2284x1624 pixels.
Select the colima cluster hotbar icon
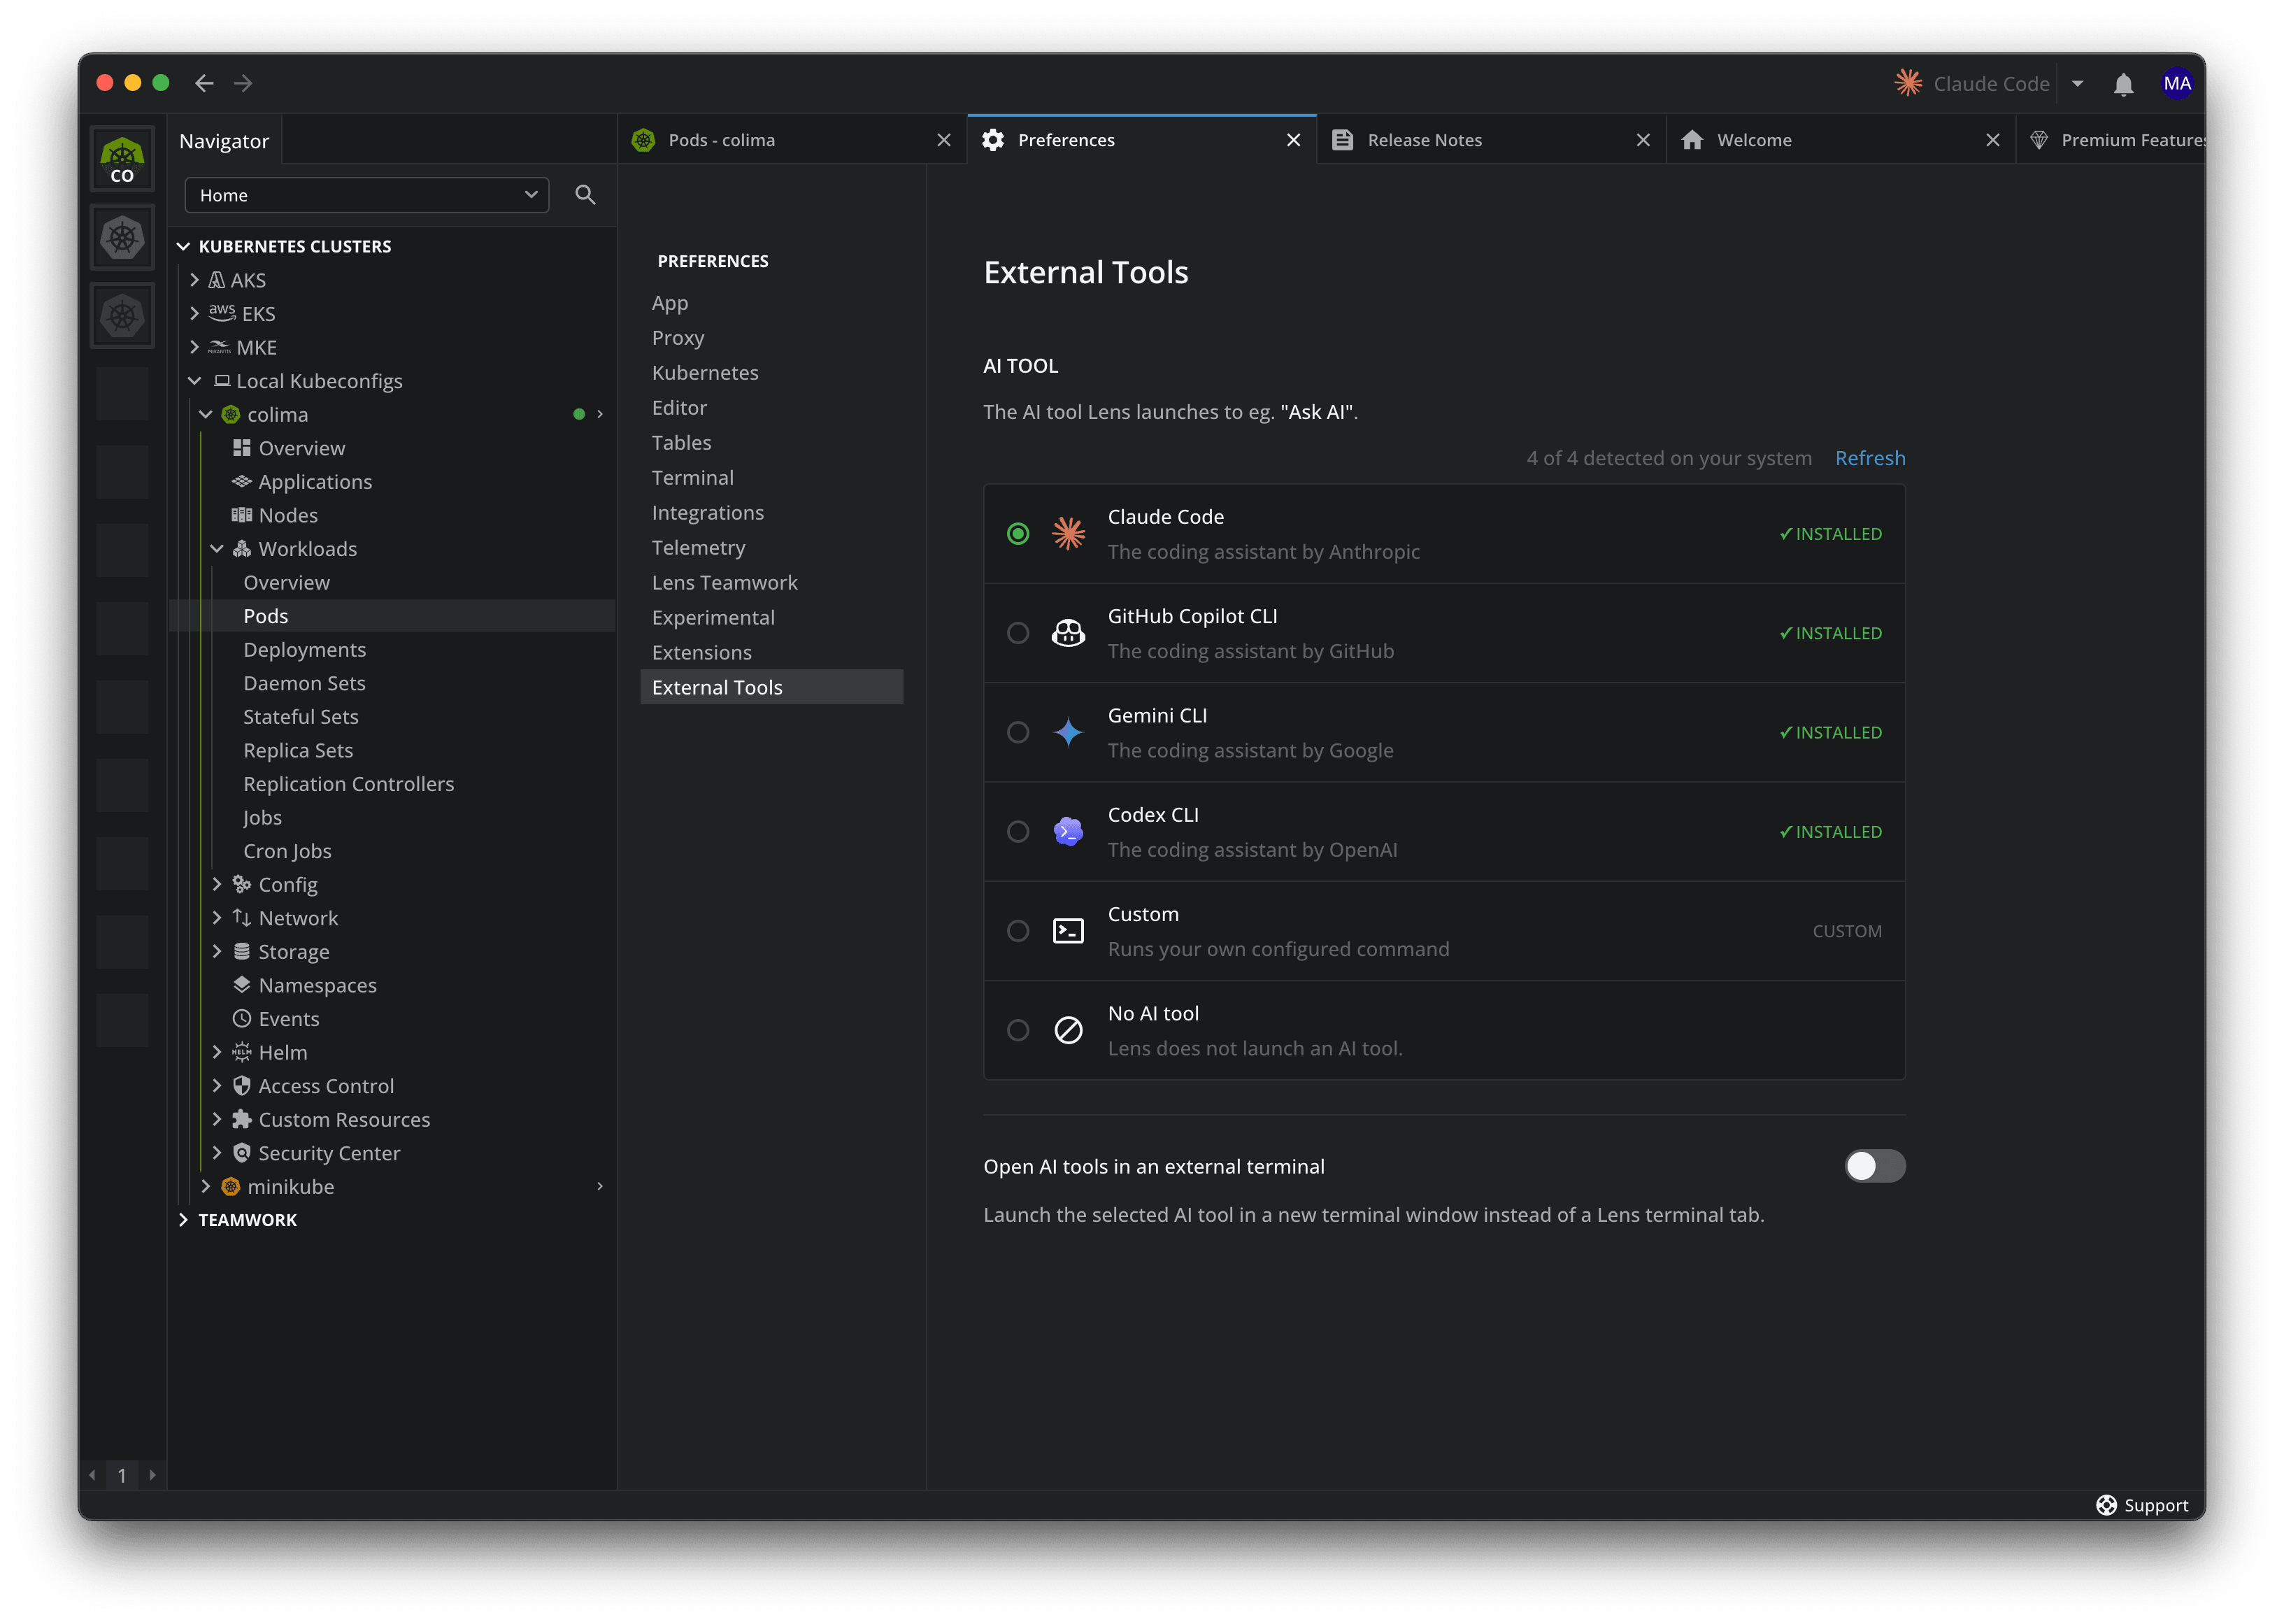(122, 159)
